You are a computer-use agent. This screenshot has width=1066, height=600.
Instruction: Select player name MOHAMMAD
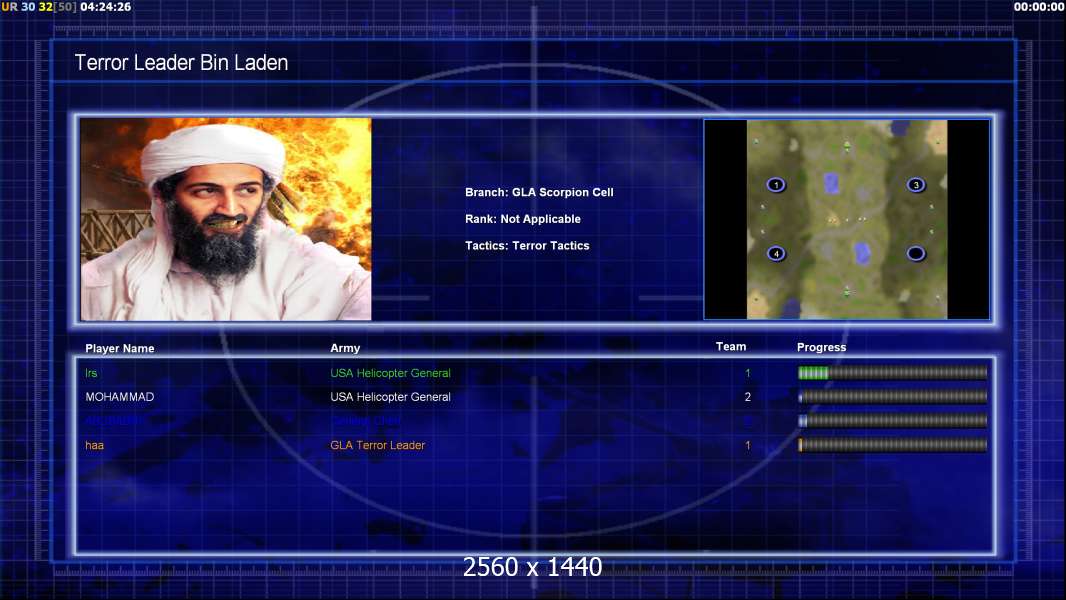click(x=120, y=397)
